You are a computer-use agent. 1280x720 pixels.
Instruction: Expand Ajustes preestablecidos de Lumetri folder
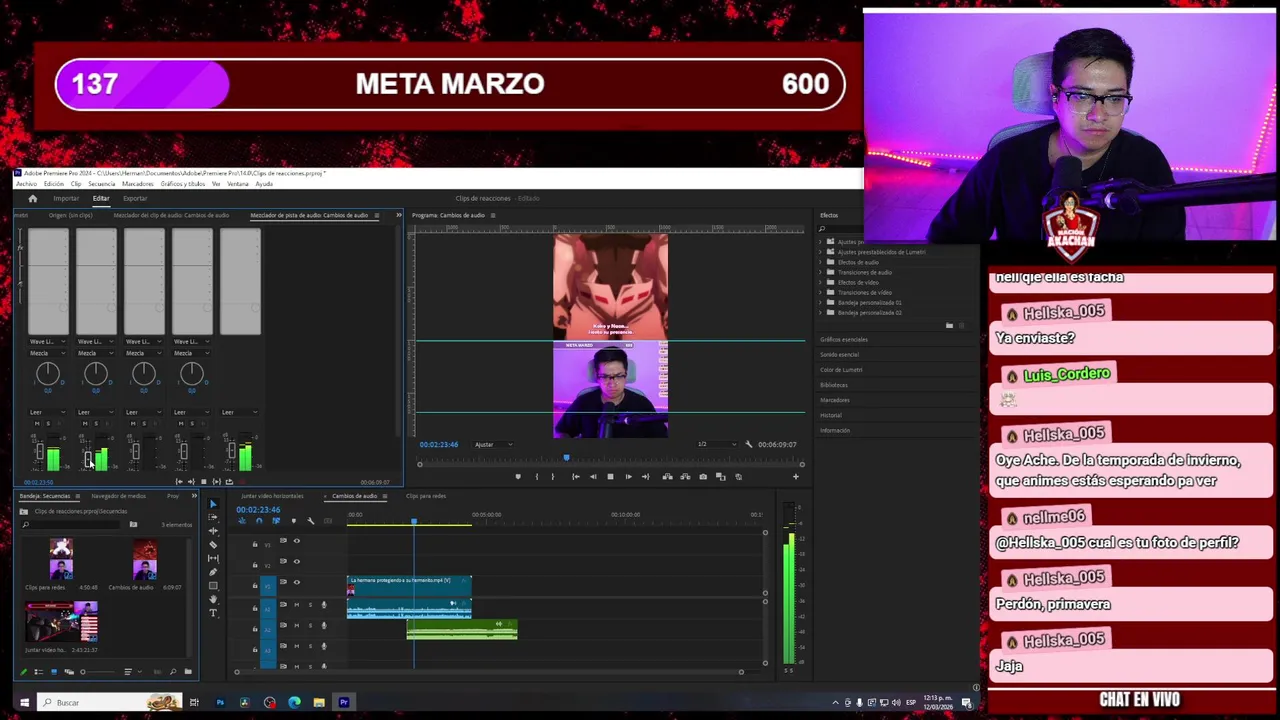pos(821,252)
